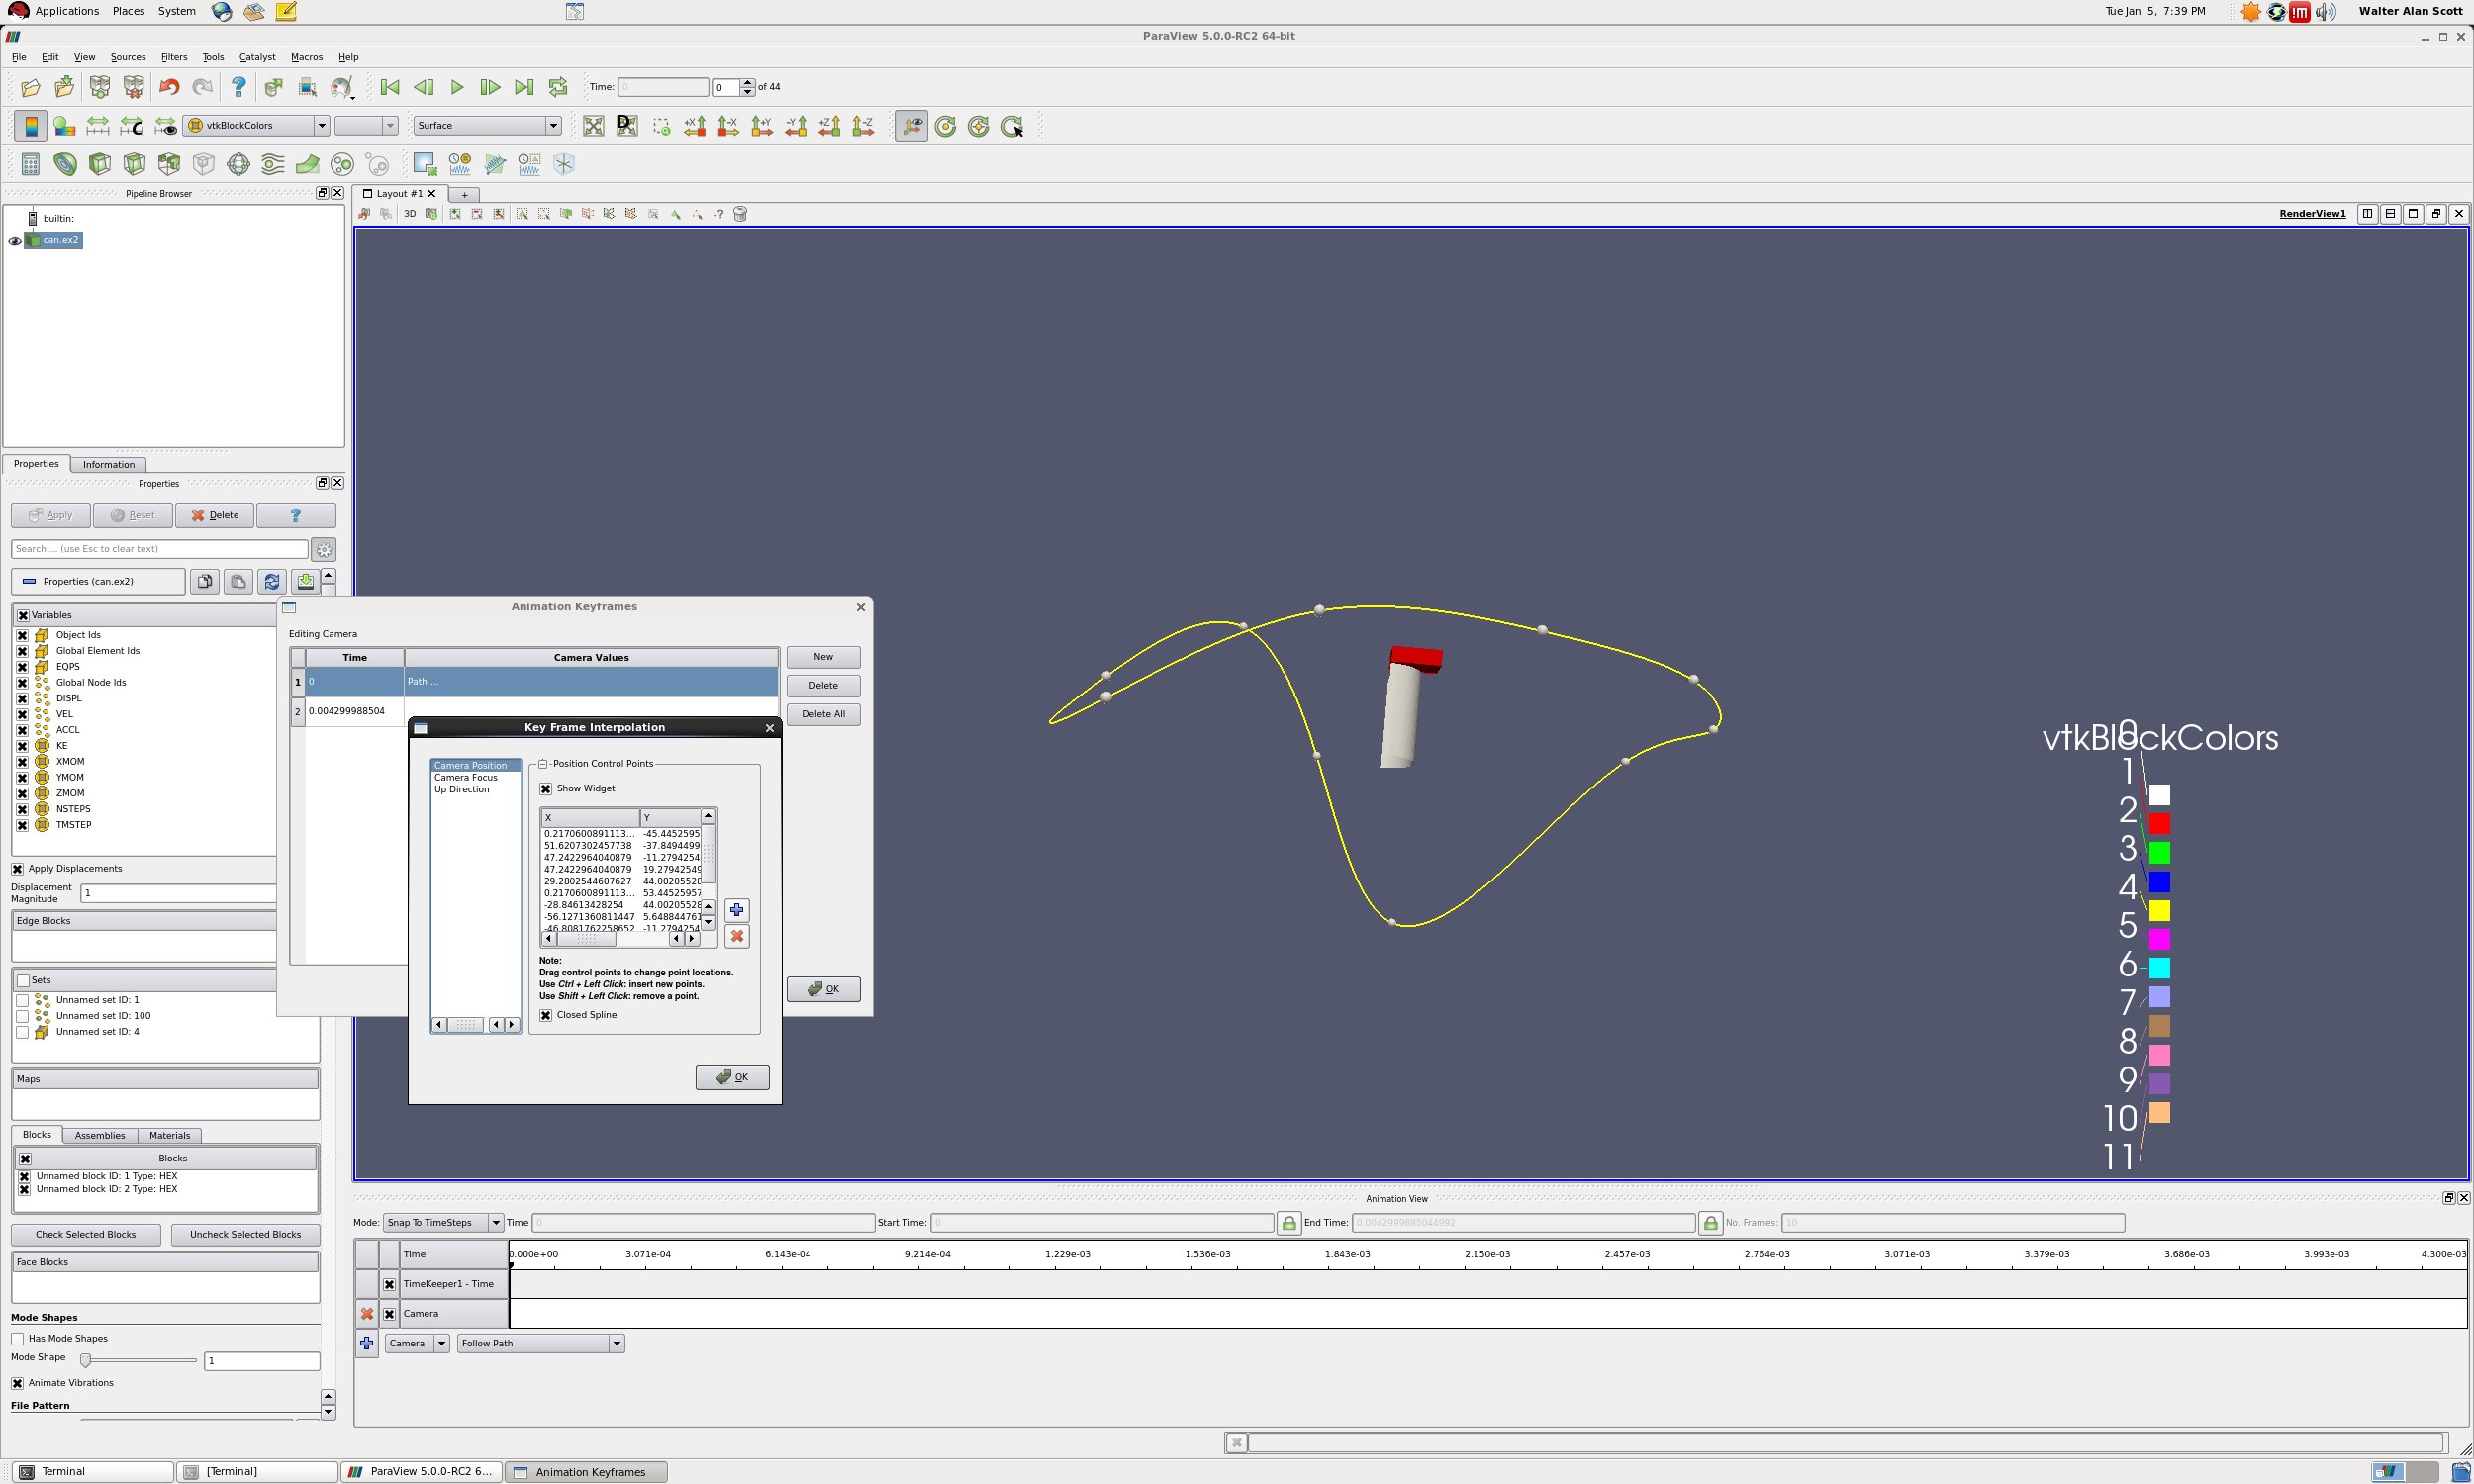This screenshot has width=2474, height=1484.
Task: Uncheck Show Widget checkbox
Action: (546, 789)
